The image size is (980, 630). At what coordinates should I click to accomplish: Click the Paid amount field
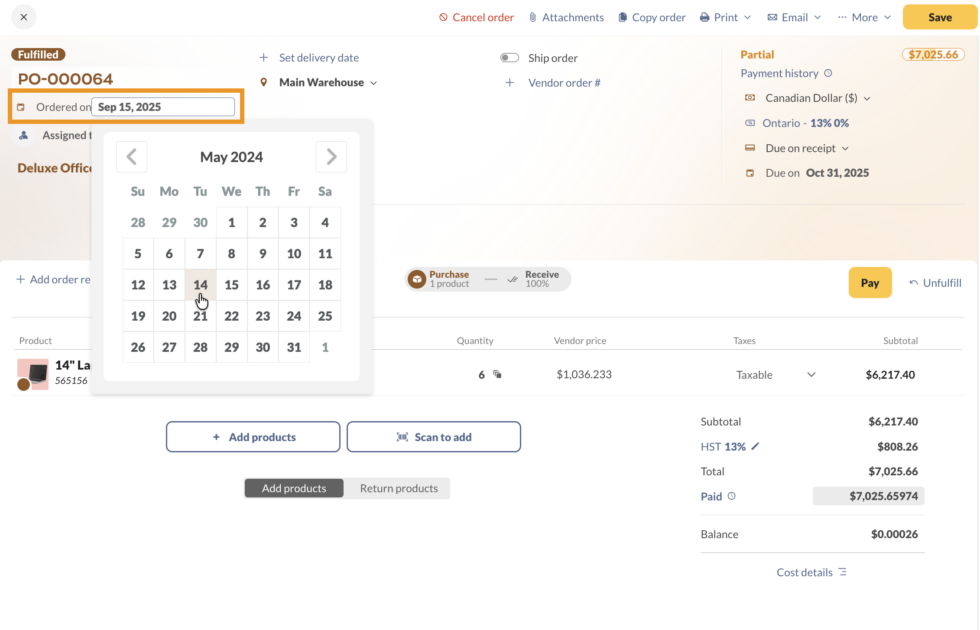[869, 496]
